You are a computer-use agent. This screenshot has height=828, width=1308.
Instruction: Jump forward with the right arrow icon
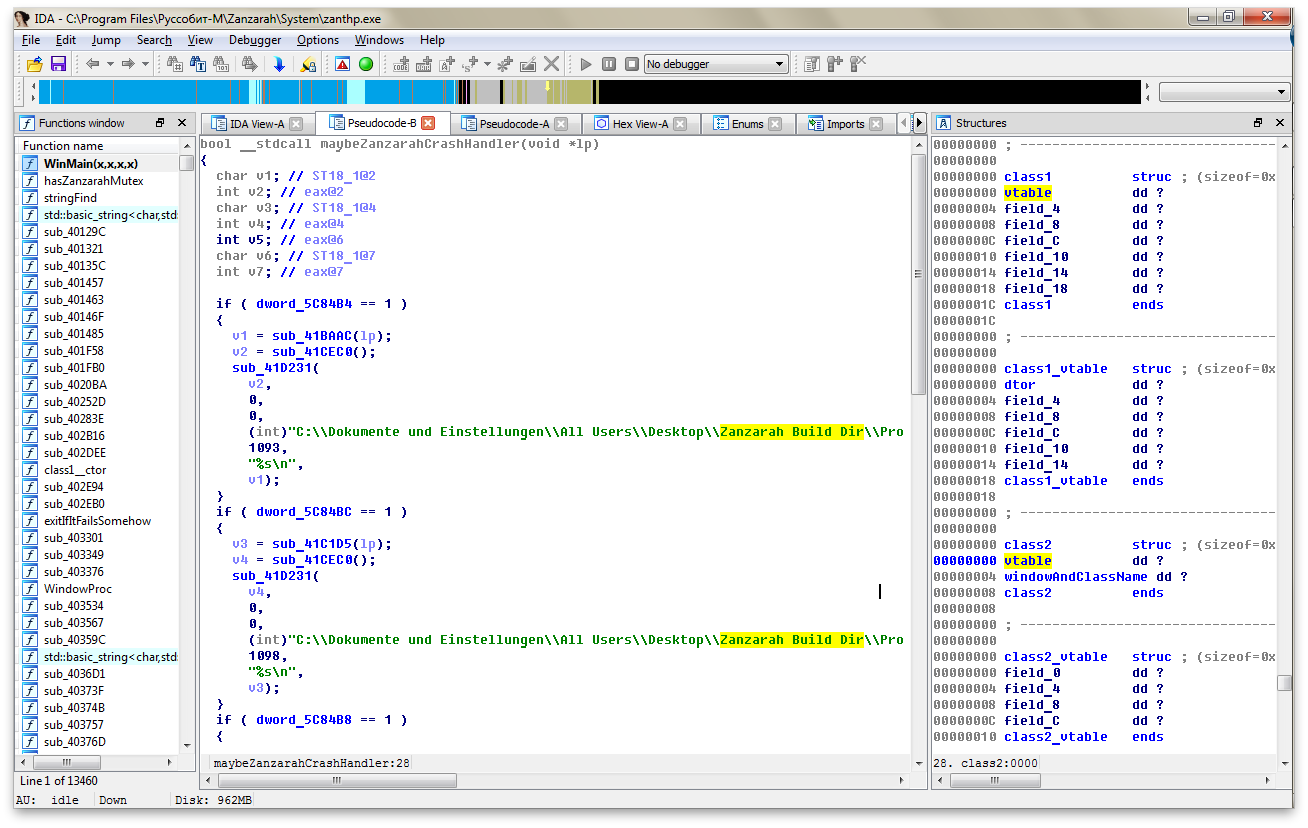128,64
